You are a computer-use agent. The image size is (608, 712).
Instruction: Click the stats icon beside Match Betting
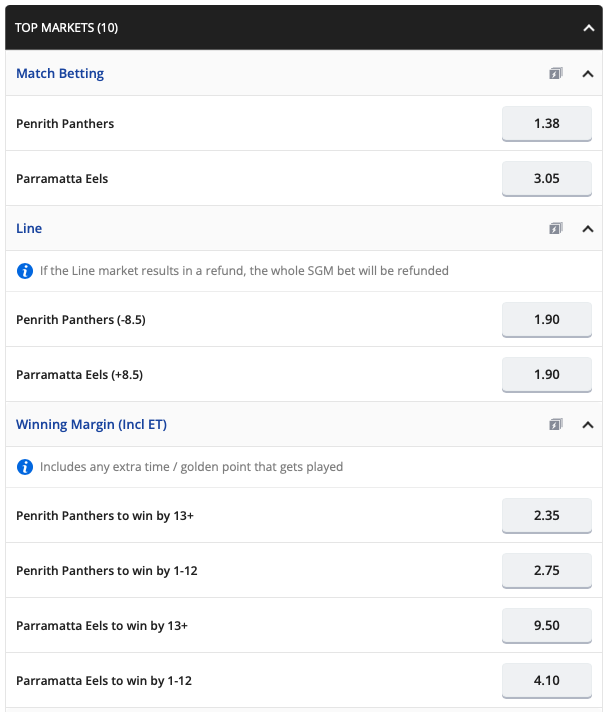click(x=556, y=73)
